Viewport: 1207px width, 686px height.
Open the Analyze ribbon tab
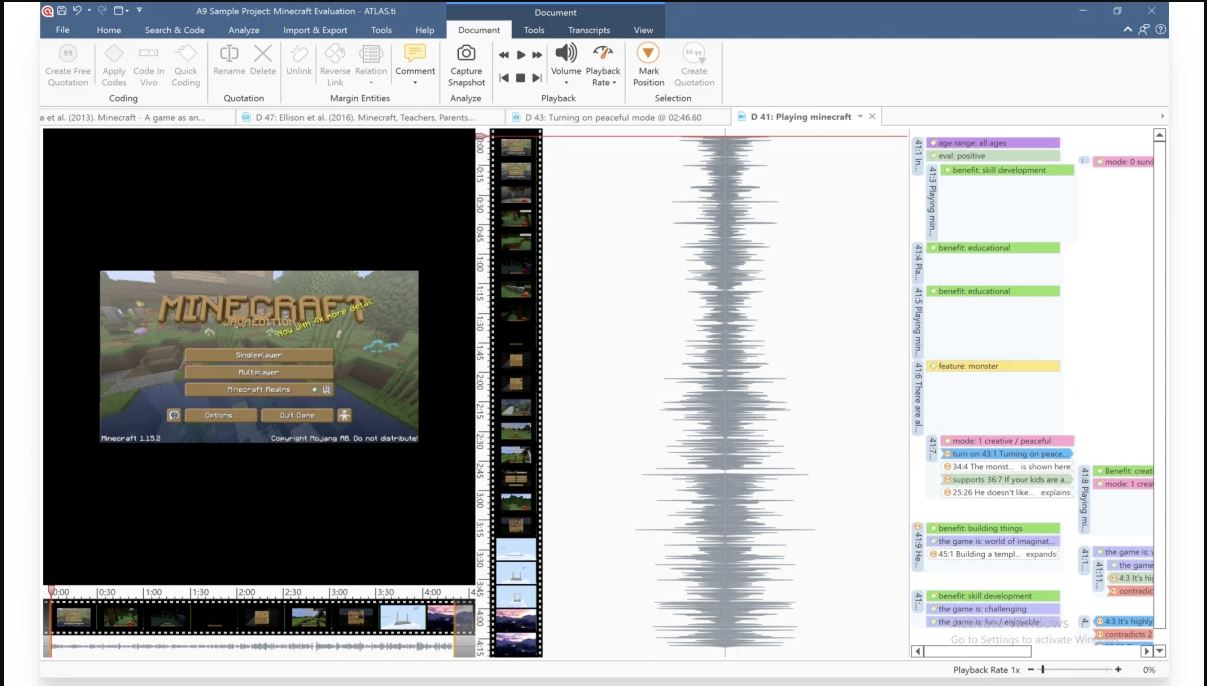coord(244,30)
